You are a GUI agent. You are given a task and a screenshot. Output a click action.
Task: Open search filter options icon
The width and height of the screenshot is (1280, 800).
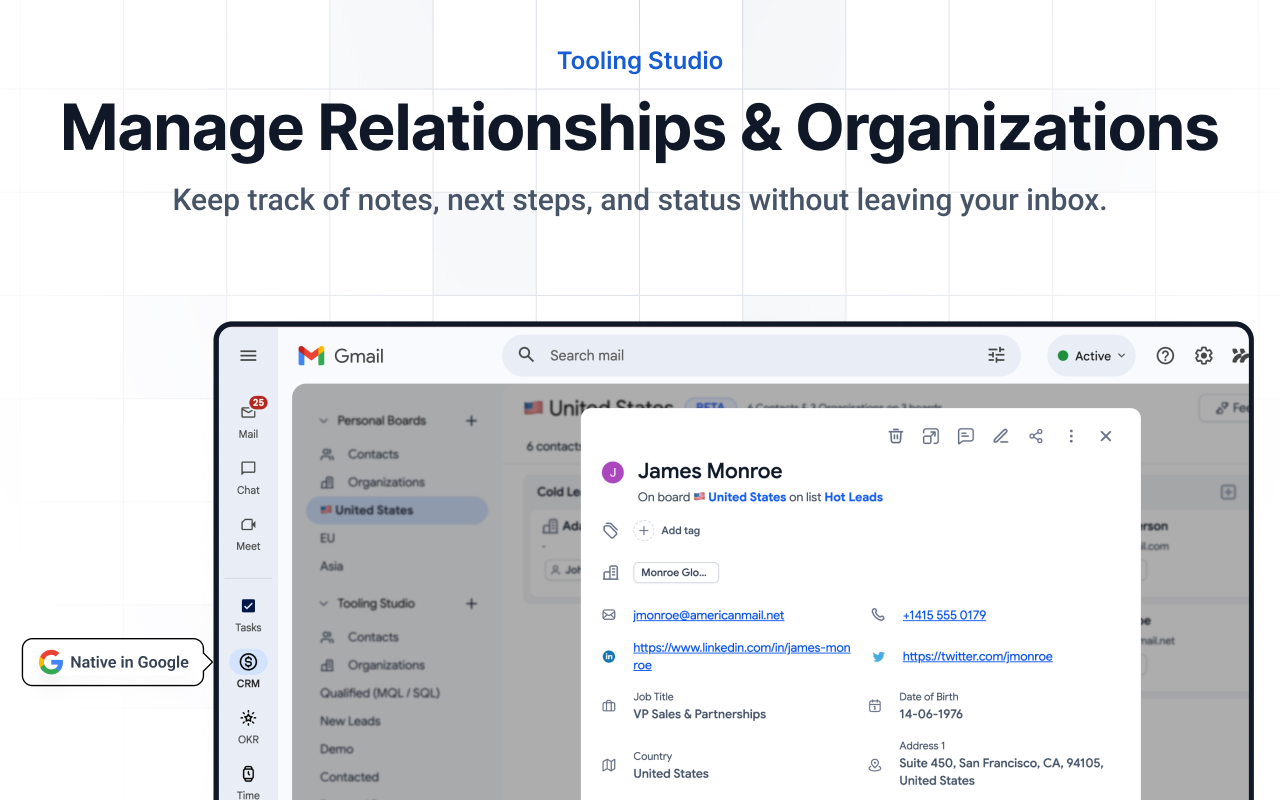point(996,355)
